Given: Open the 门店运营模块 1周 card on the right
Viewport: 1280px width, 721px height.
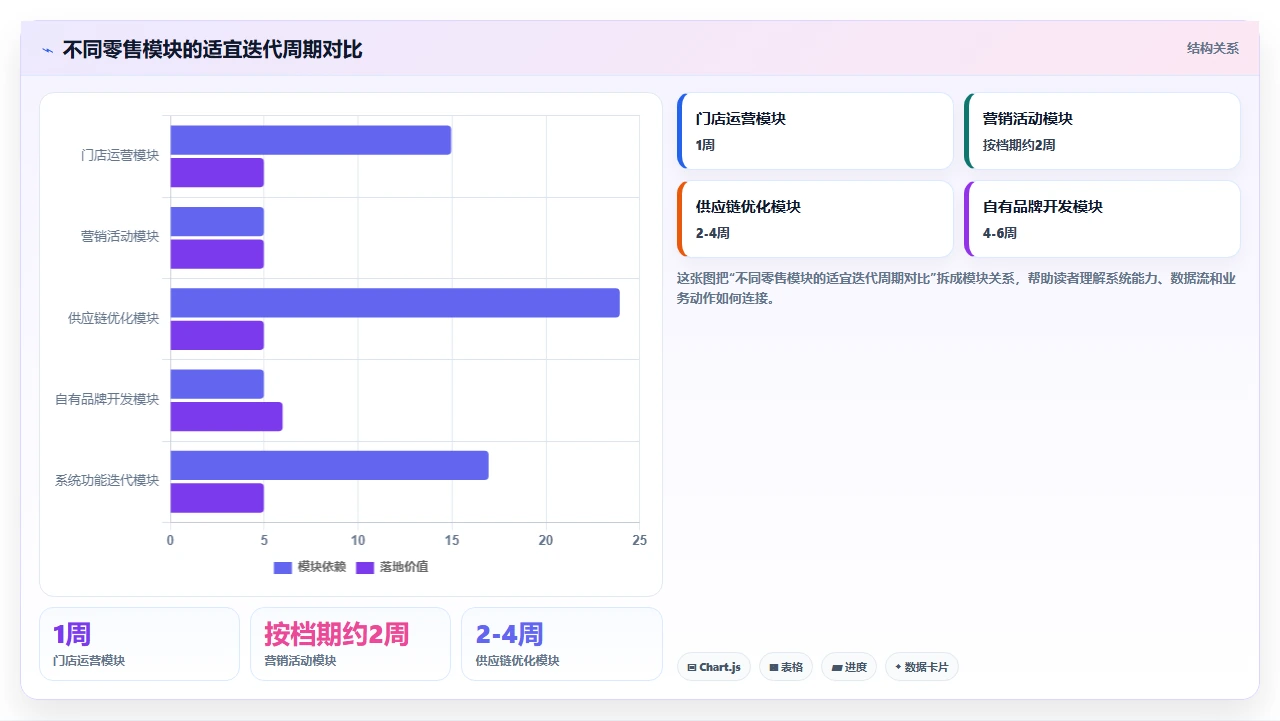Looking at the screenshot, I should [x=815, y=131].
